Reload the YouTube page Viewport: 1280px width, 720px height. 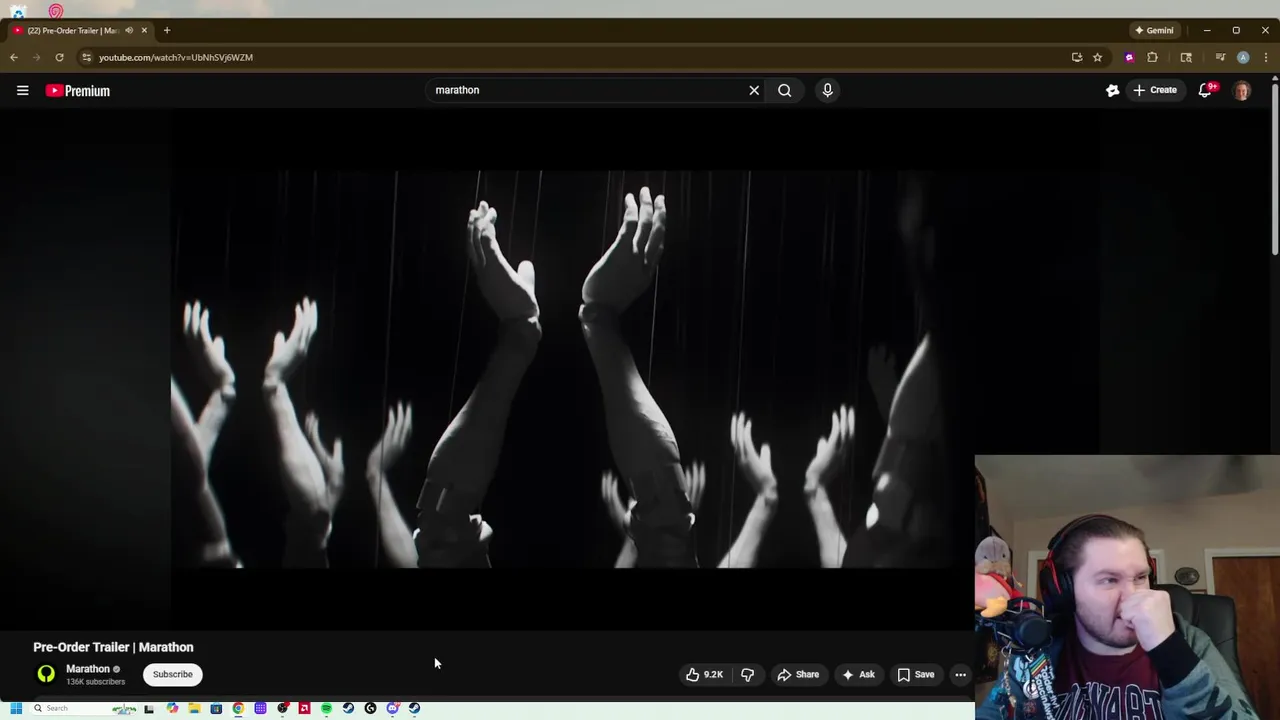point(59,57)
